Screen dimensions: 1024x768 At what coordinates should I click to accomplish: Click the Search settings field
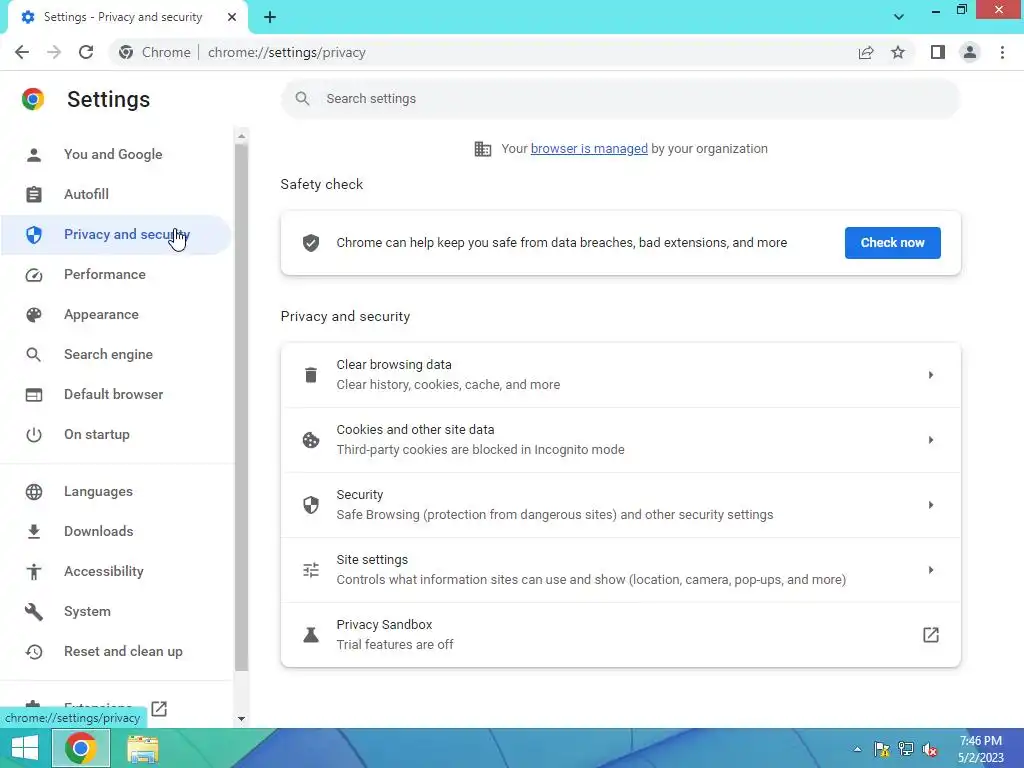(620, 99)
